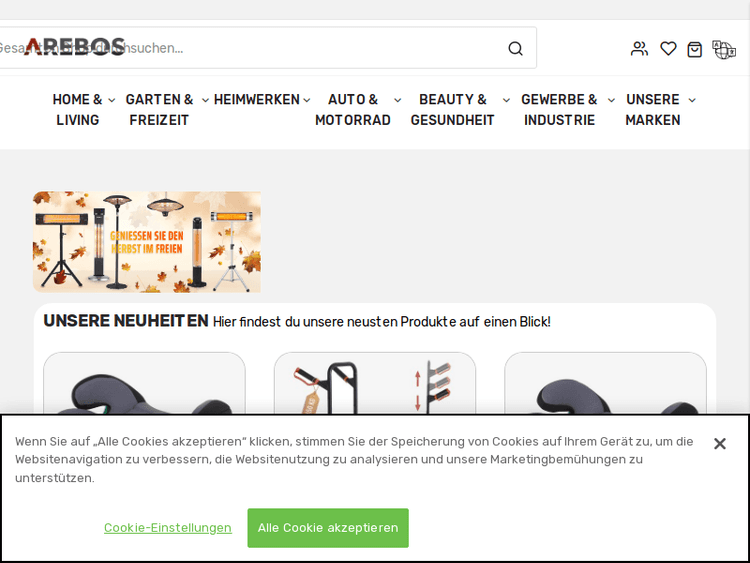
Task: Click the UNSERE NEUHEITEN heading
Action: point(126,321)
